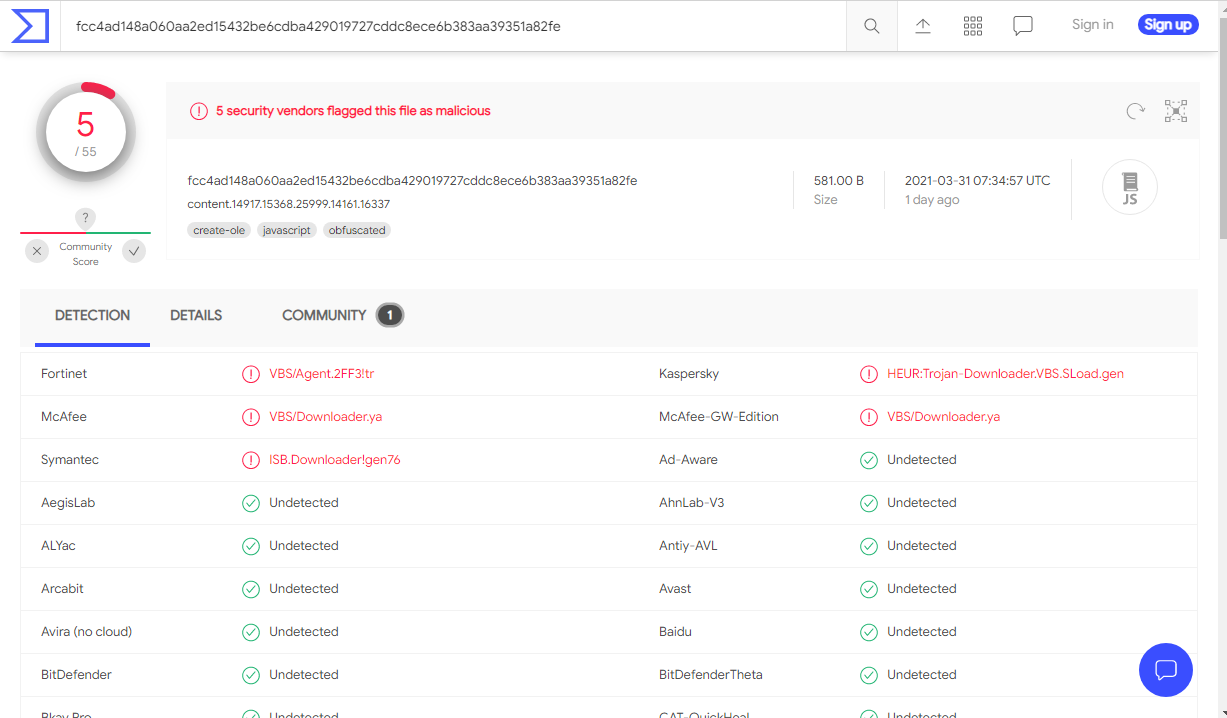Click the green check icon for Arcabit
Image resolution: width=1227 pixels, height=718 pixels.
[251, 589]
